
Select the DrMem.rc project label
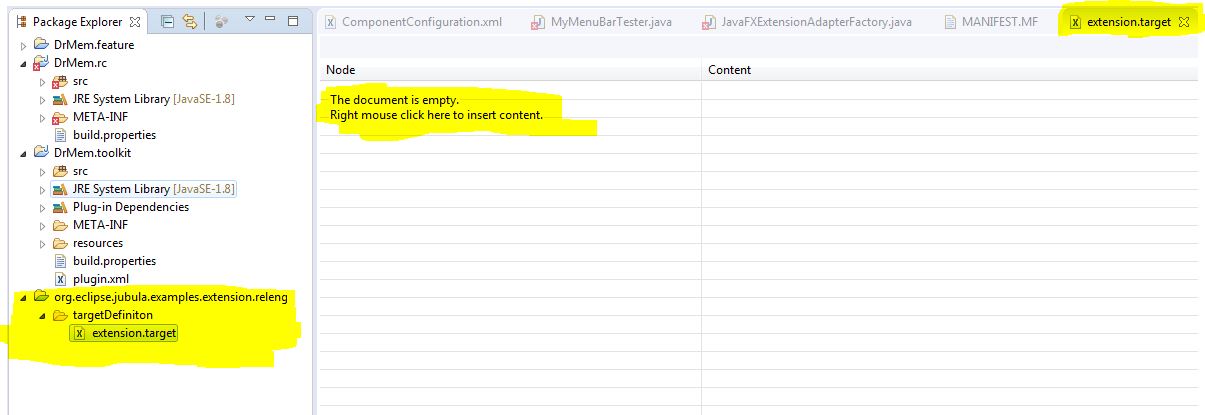[79, 63]
